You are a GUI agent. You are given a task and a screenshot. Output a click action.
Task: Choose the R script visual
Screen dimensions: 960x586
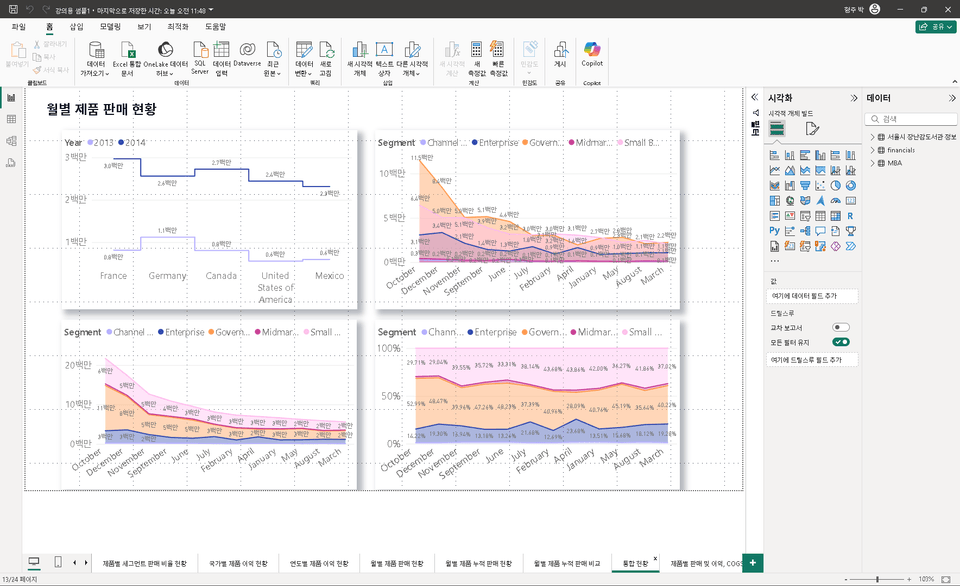850,216
